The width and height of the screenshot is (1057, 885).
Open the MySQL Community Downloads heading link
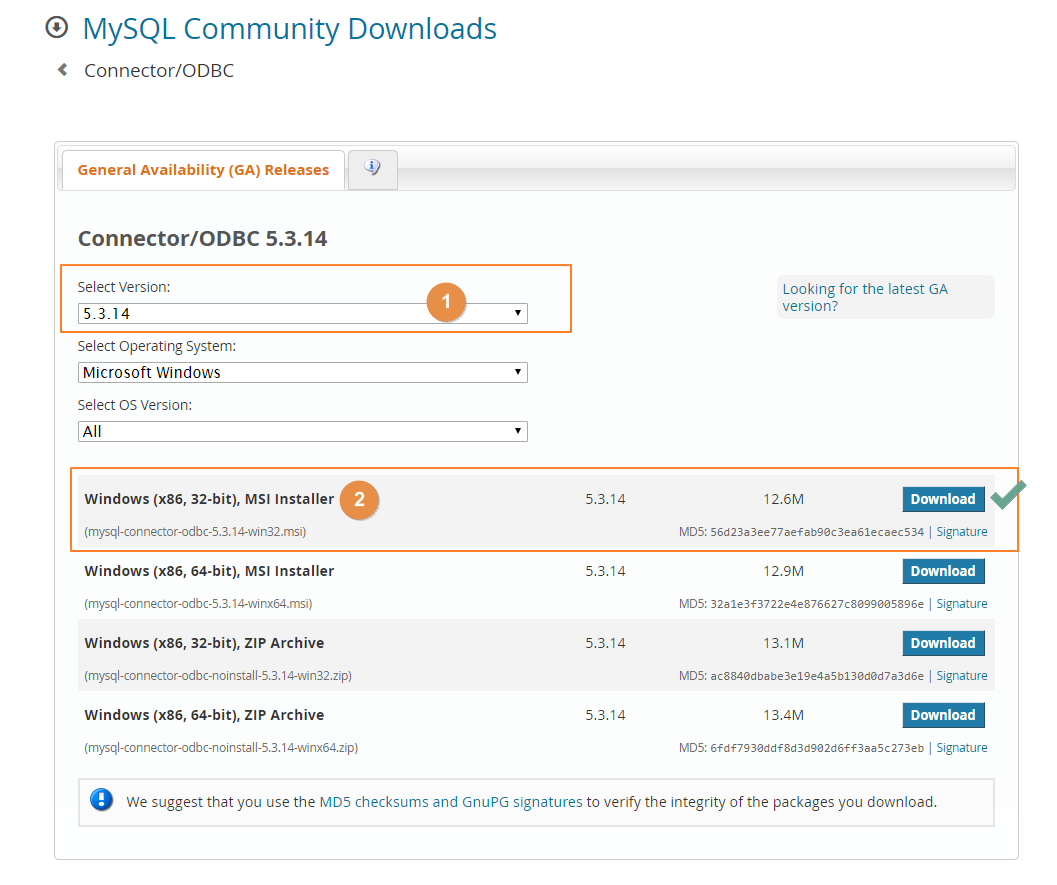pos(289,29)
